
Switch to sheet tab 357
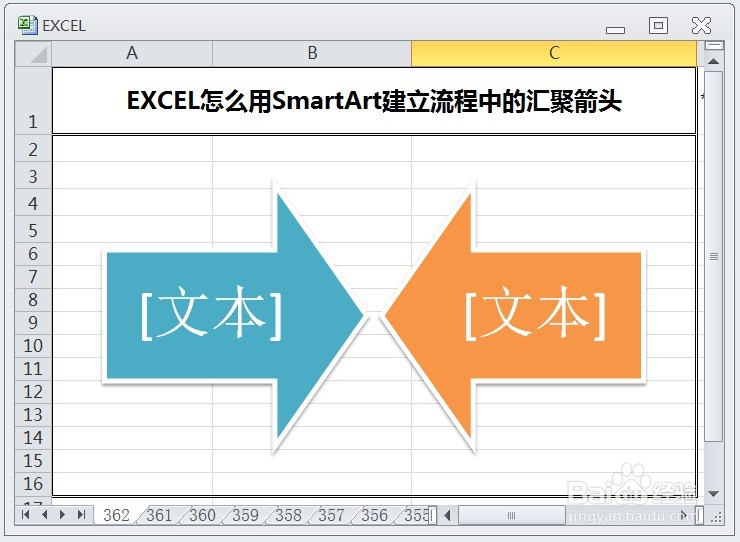[331, 515]
